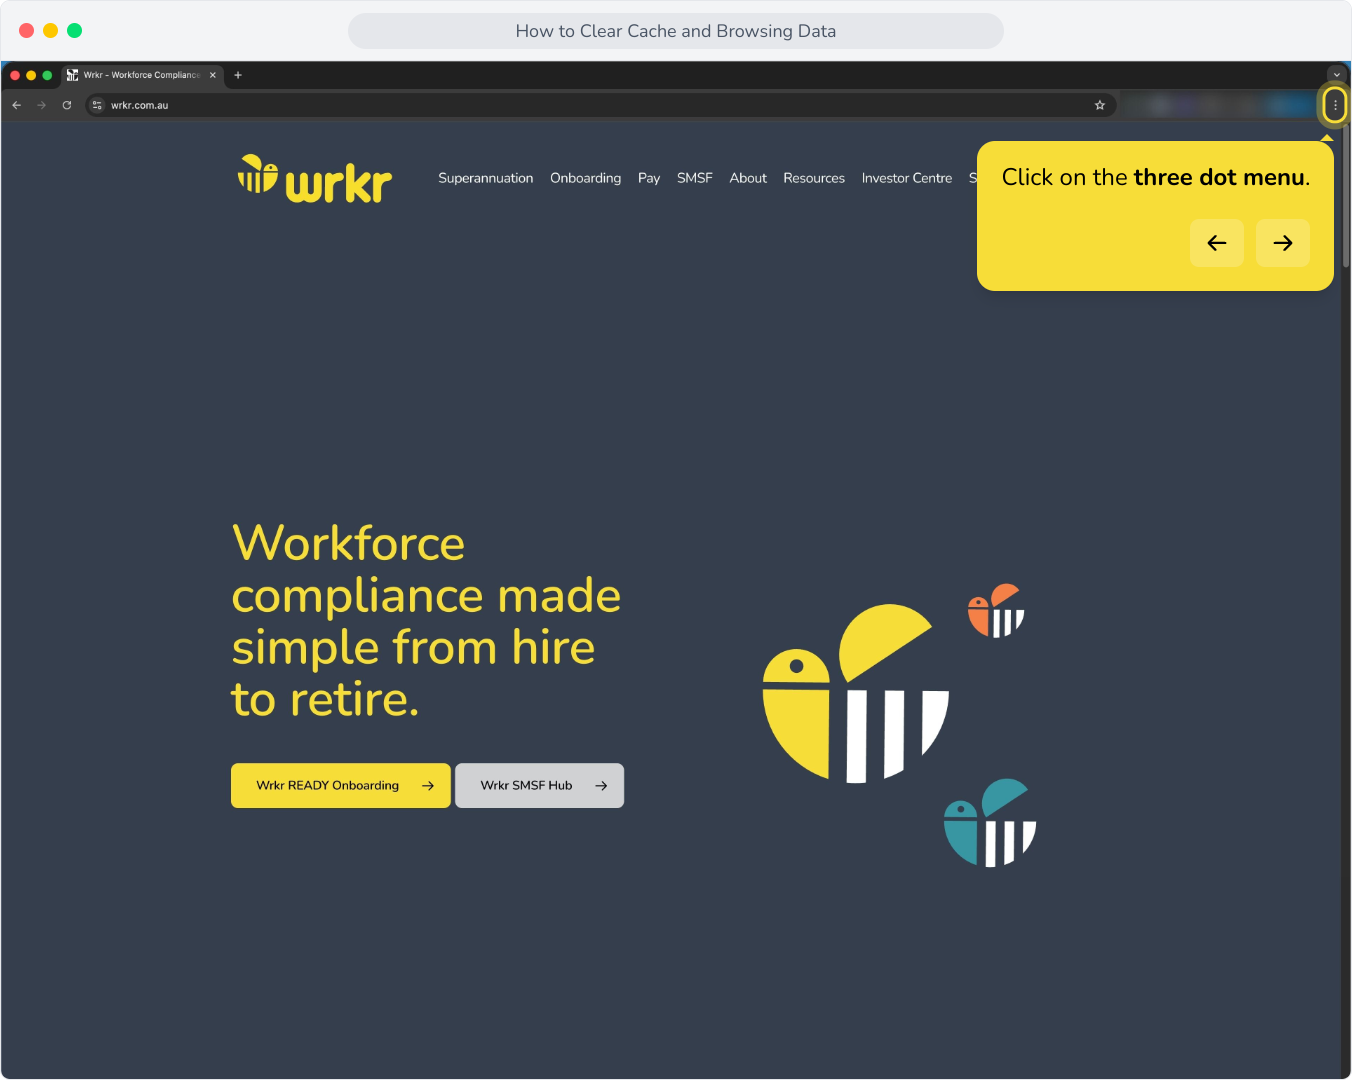The width and height of the screenshot is (1352, 1080).
Task: Click the page vertical scrollbar
Action: 1346,195
